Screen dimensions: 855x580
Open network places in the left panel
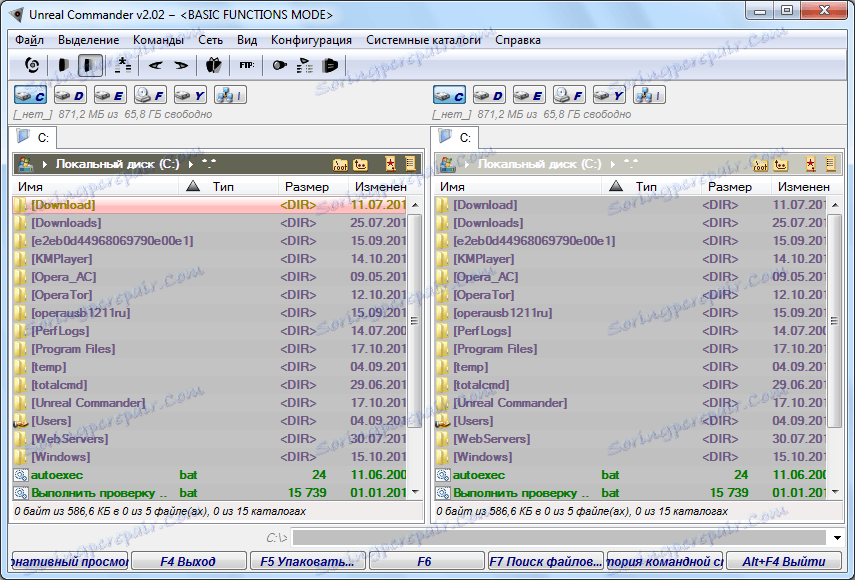pyautogui.click(x=230, y=95)
